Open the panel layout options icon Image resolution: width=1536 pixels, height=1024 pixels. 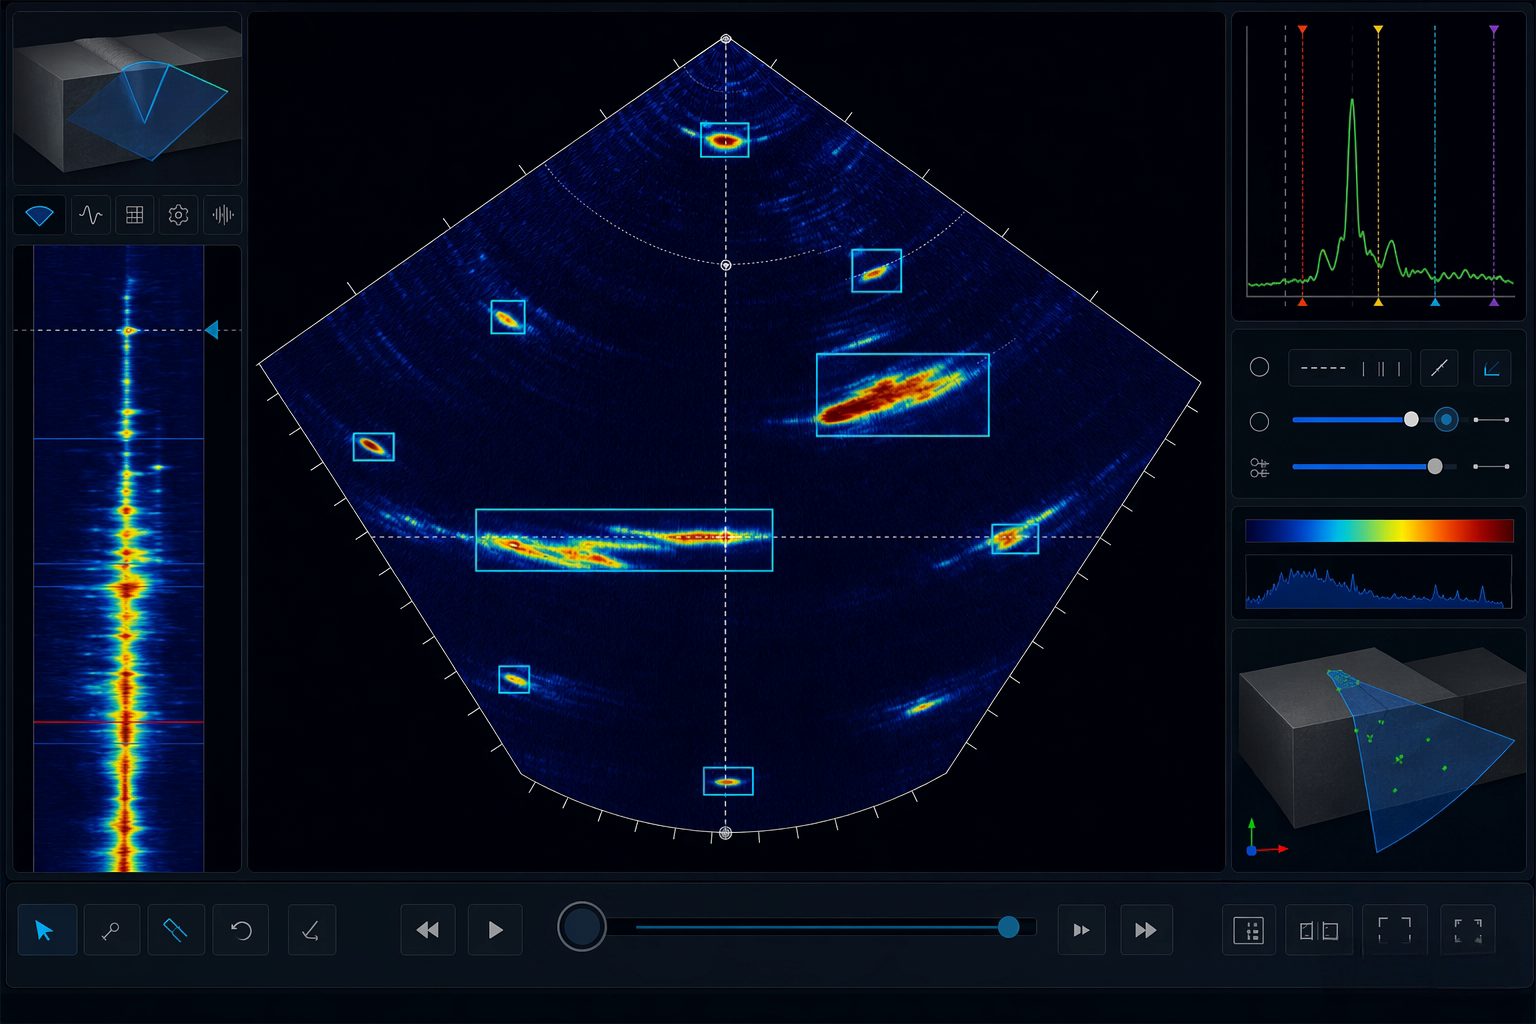[1249, 930]
